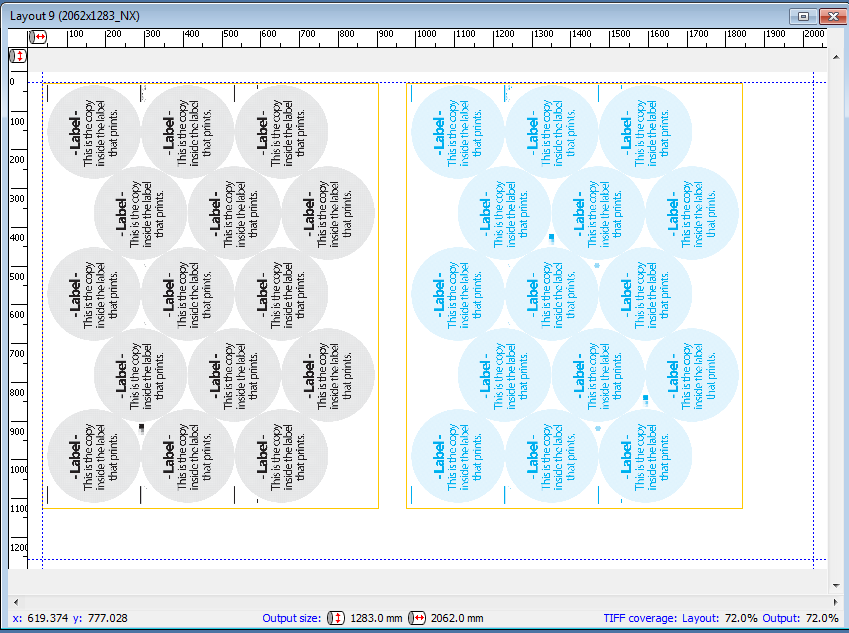Click the 2062.0 mm output width value
The width and height of the screenshot is (849, 633).
click(457, 618)
